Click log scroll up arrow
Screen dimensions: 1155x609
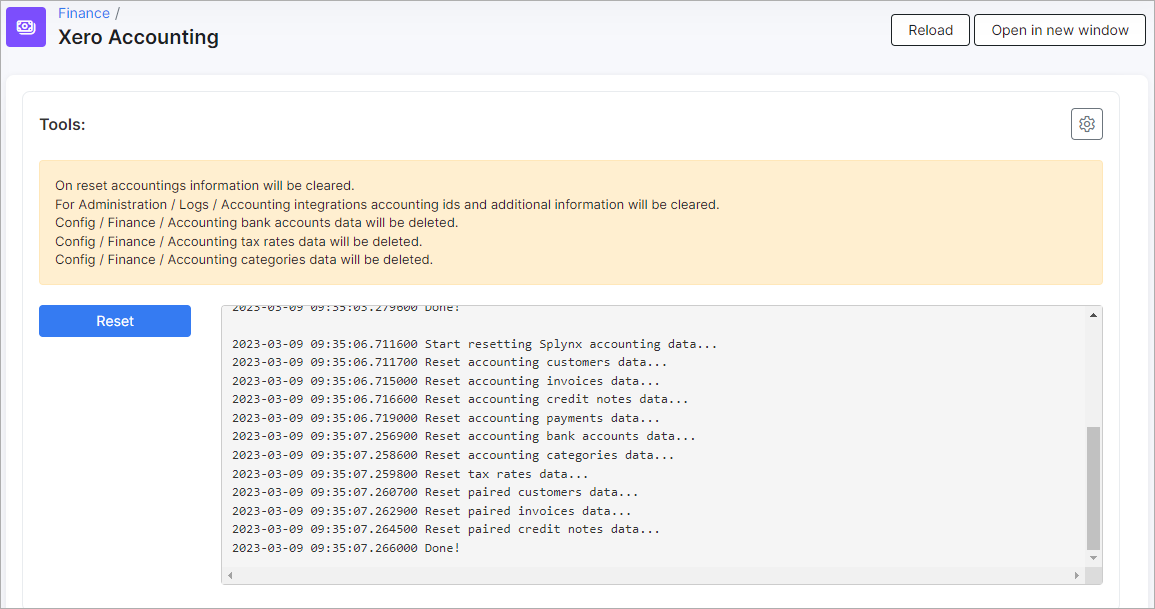click(x=1093, y=315)
